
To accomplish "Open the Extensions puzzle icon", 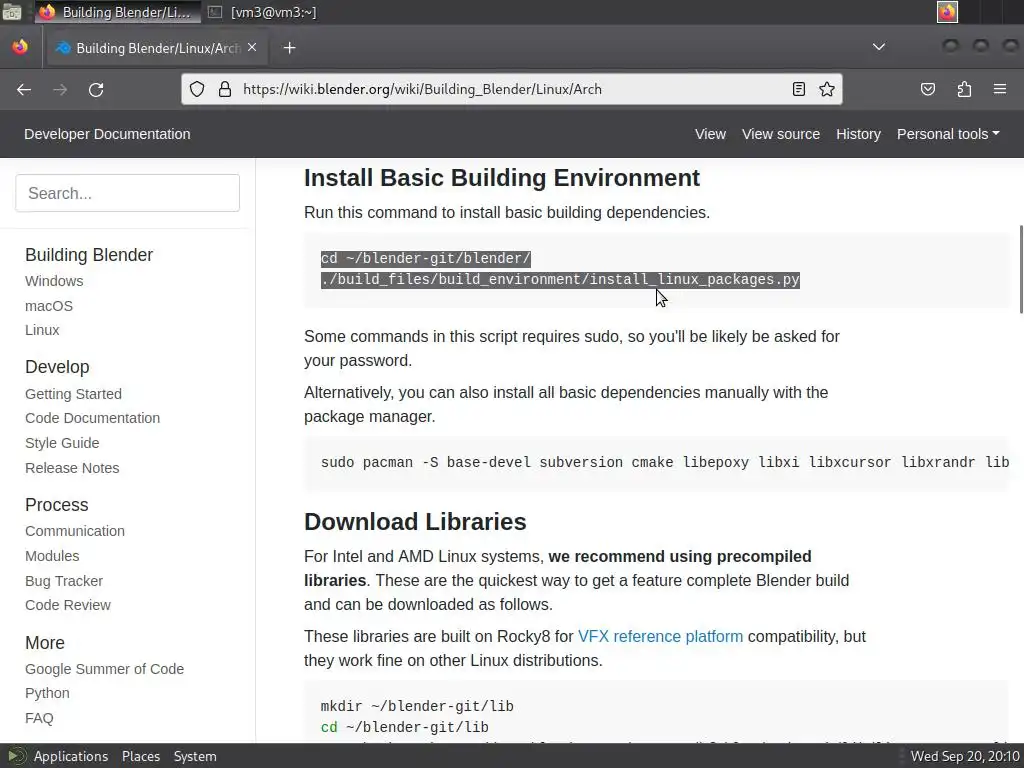I will tap(964, 89).
